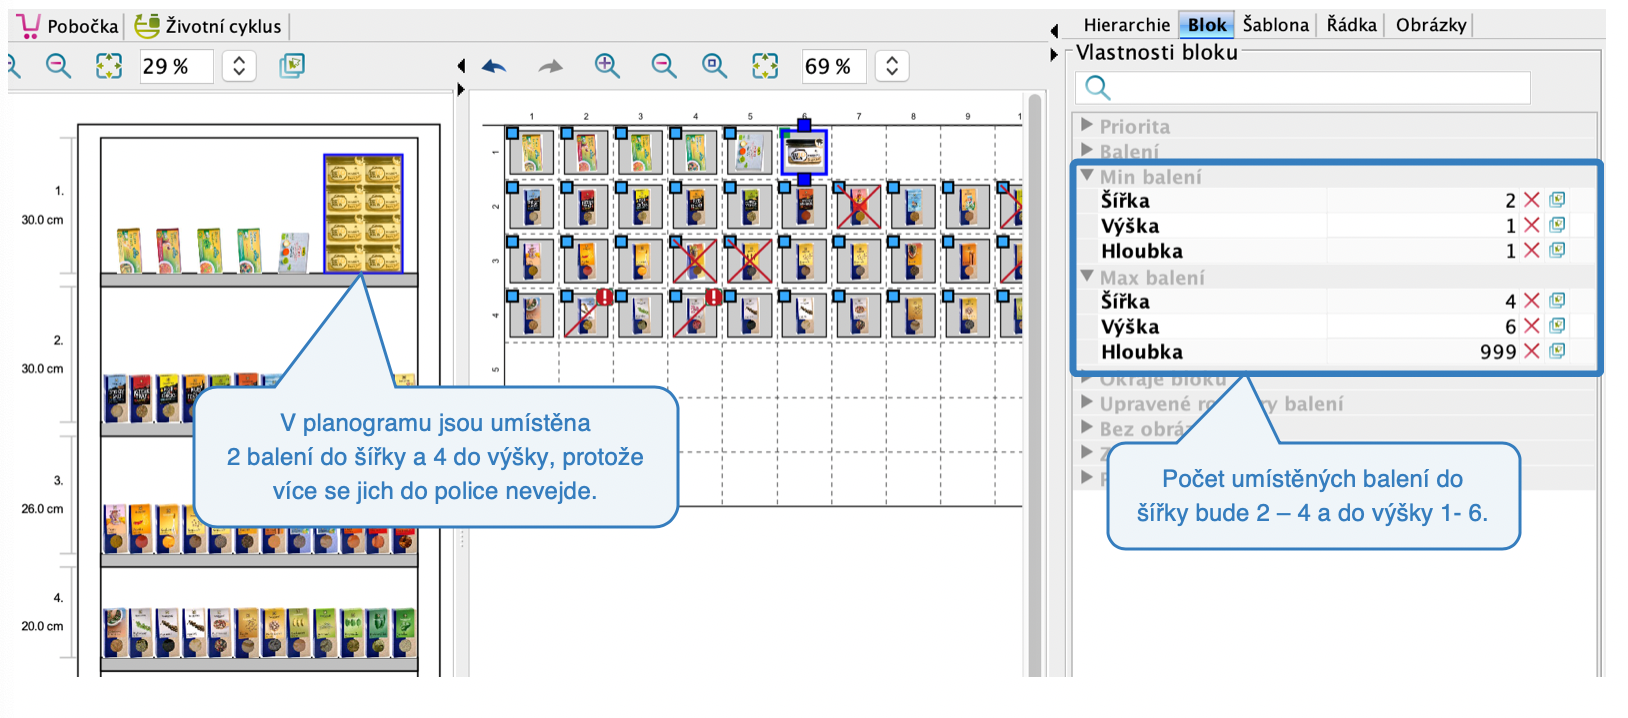Screen dimensions: 1628x718
Task: Click the stepper next to 29 %
Action: click(x=239, y=66)
